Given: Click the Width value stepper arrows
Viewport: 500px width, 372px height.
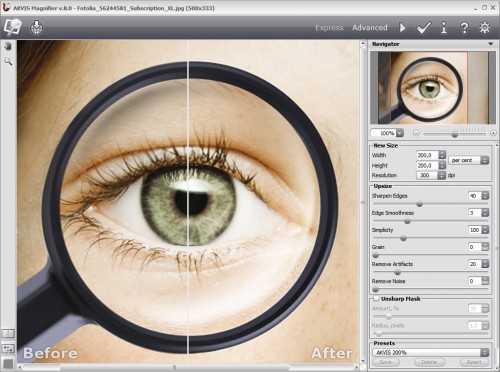Looking at the screenshot, I should coord(442,155).
